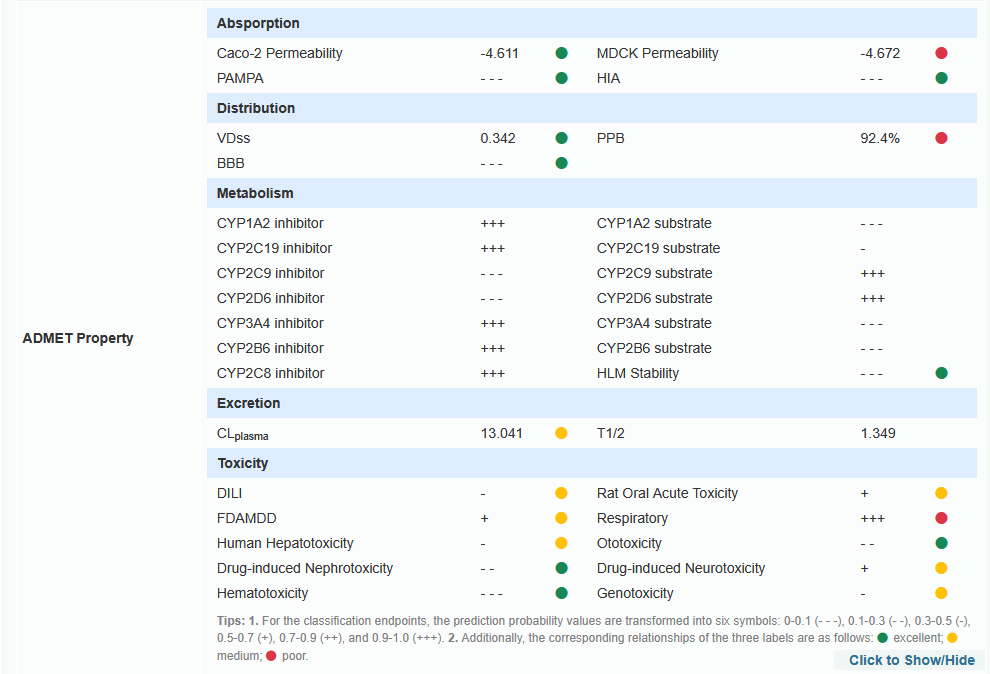Image resolution: width=990 pixels, height=674 pixels.
Task: Click the ADMET Property row label
Action: tap(78, 338)
